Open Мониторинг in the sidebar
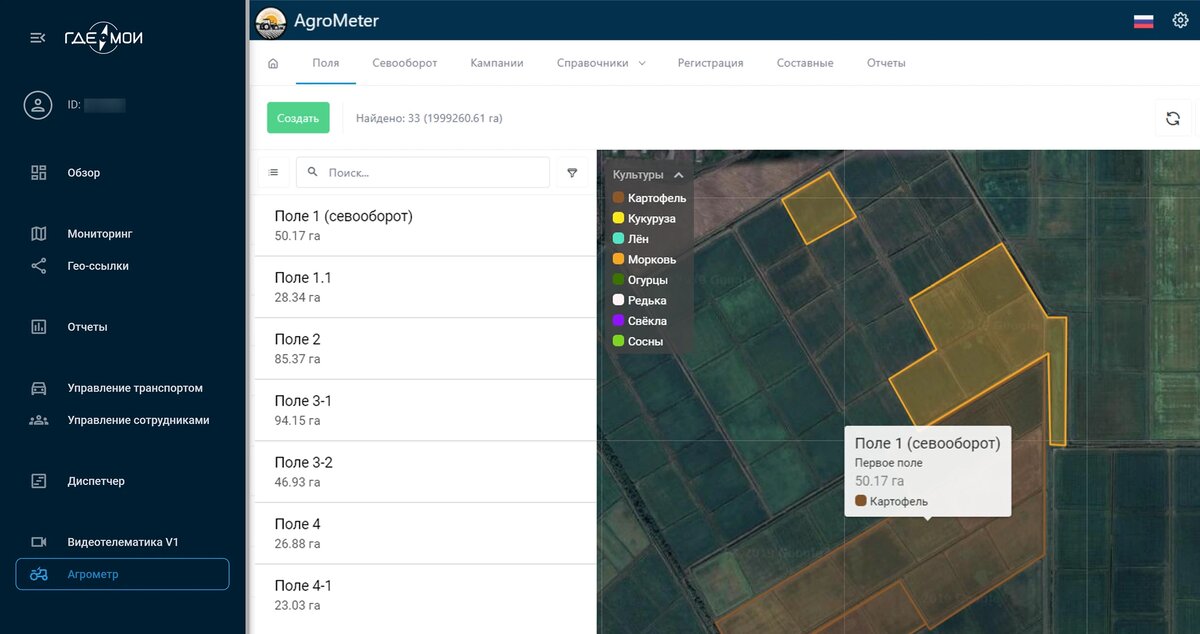The width and height of the screenshot is (1200, 634). pos(100,234)
